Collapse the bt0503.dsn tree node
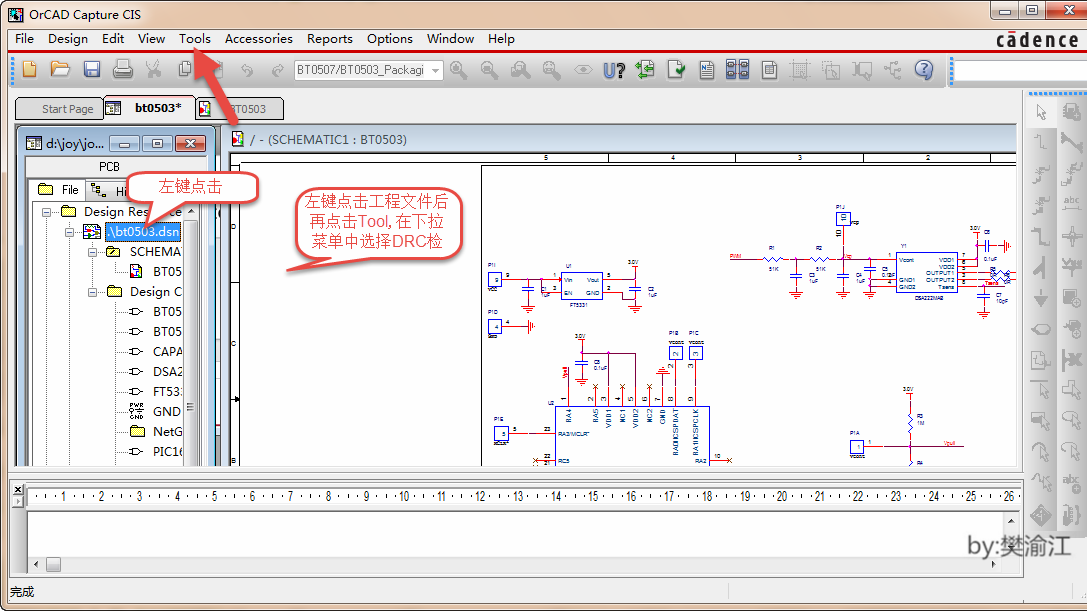The height and width of the screenshot is (611, 1087). [x=69, y=232]
